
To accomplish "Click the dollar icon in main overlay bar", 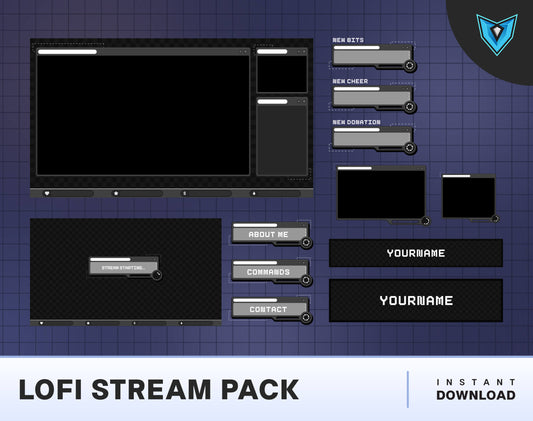I will (185, 193).
